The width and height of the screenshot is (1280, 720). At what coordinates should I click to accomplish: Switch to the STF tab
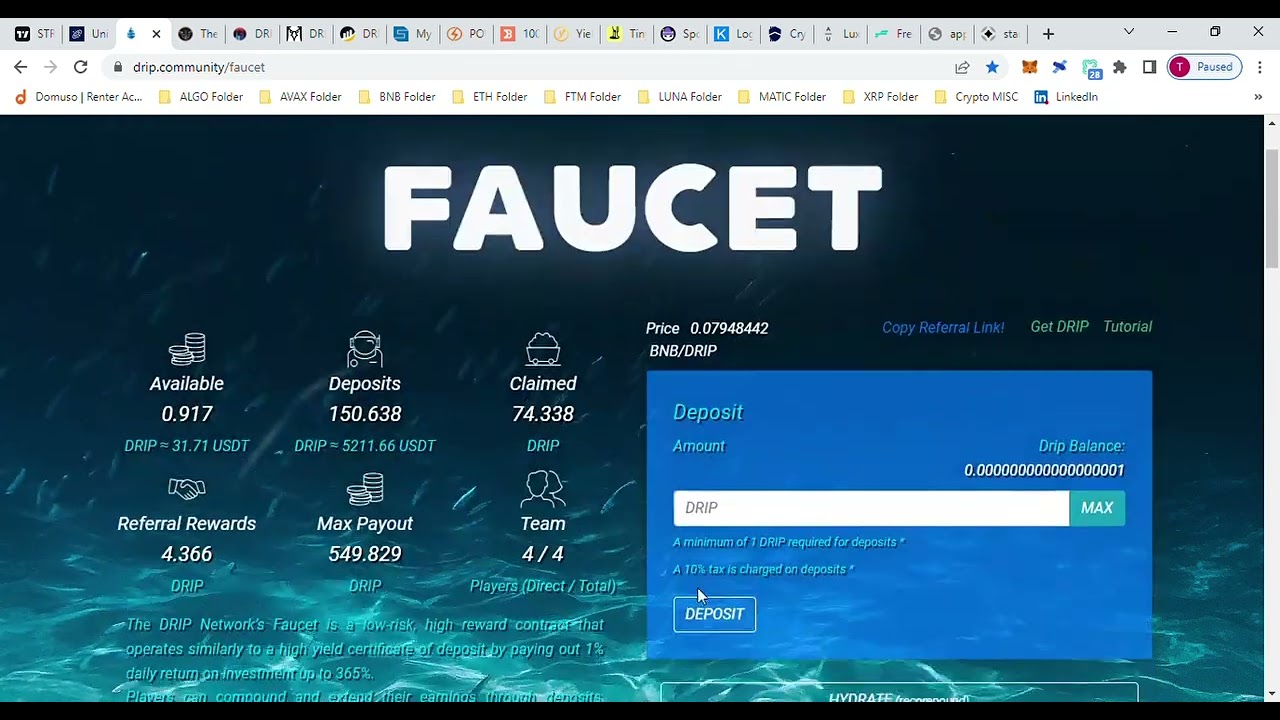click(x=35, y=34)
